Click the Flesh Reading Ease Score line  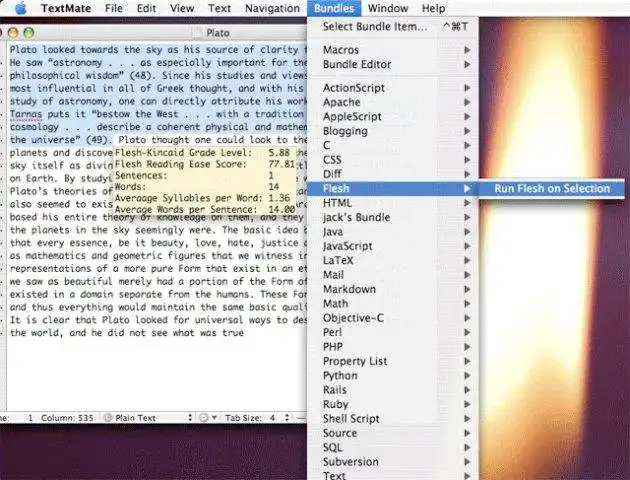click(205, 164)
